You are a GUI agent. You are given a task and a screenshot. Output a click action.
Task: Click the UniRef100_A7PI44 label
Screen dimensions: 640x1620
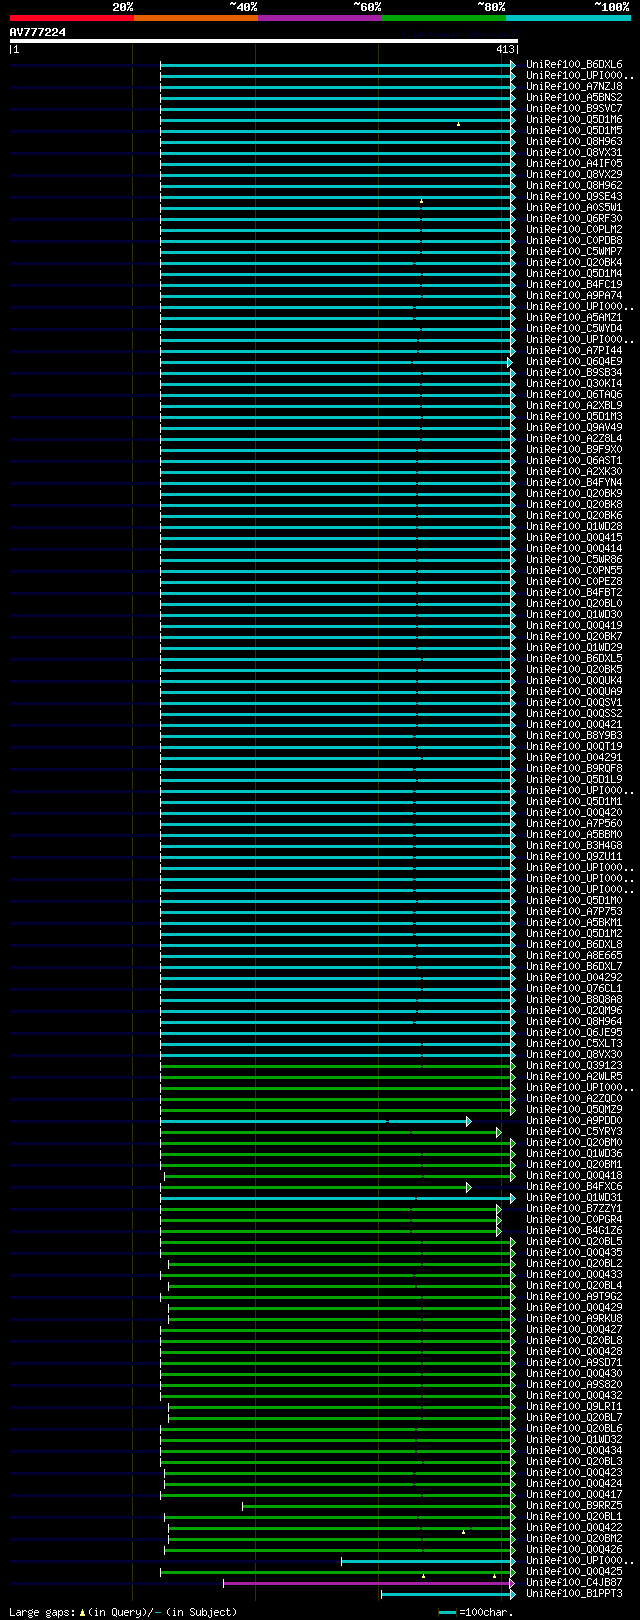coord(574,351)
